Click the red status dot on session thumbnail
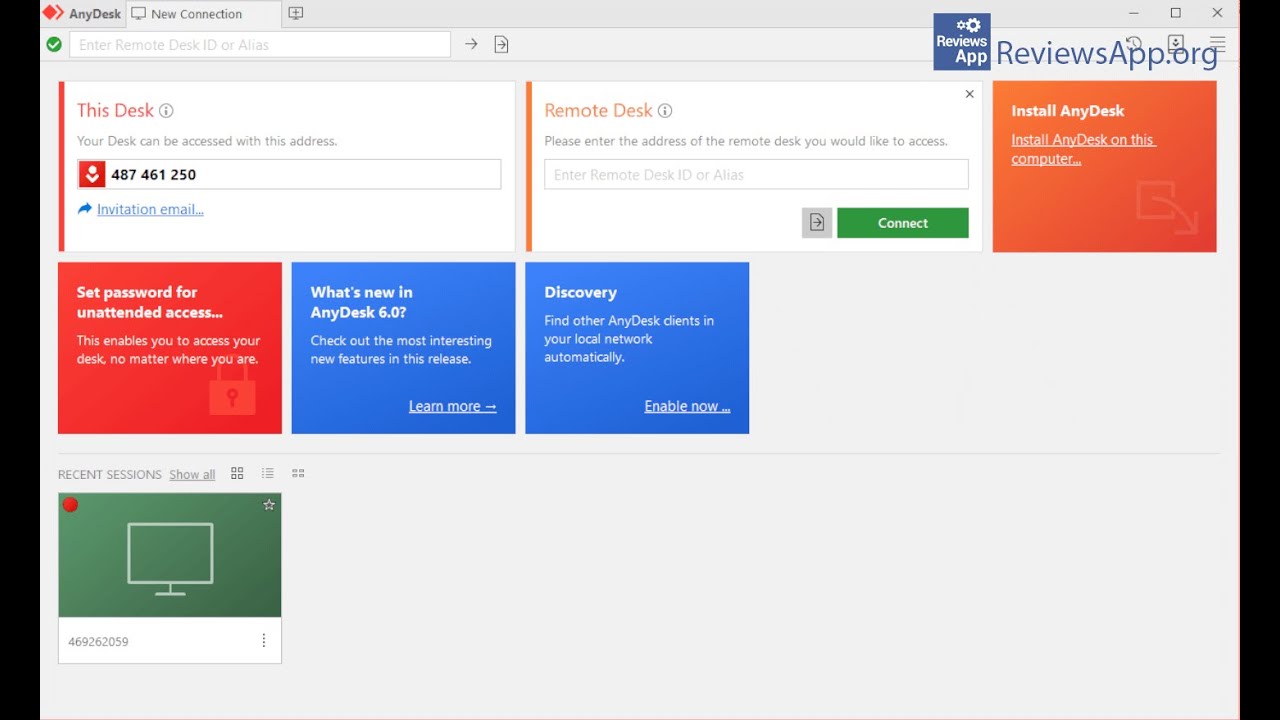Viewport: 1280px width, 720px height. click(x=70, y=505)
